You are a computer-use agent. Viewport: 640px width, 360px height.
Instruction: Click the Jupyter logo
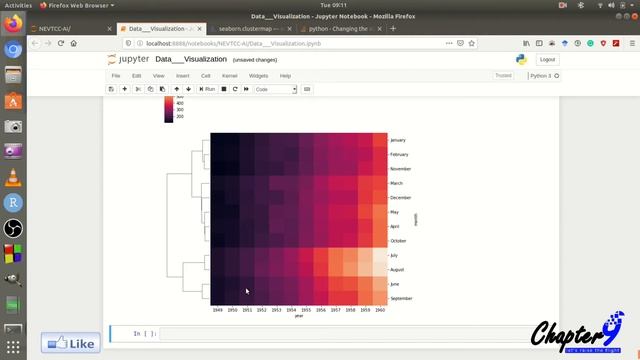(x=129, y=59)
